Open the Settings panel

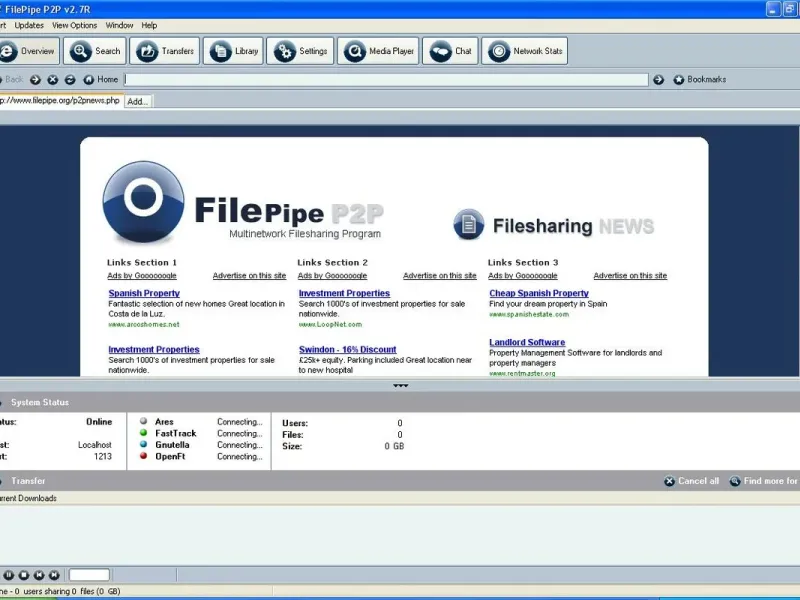tap(300, 51)
